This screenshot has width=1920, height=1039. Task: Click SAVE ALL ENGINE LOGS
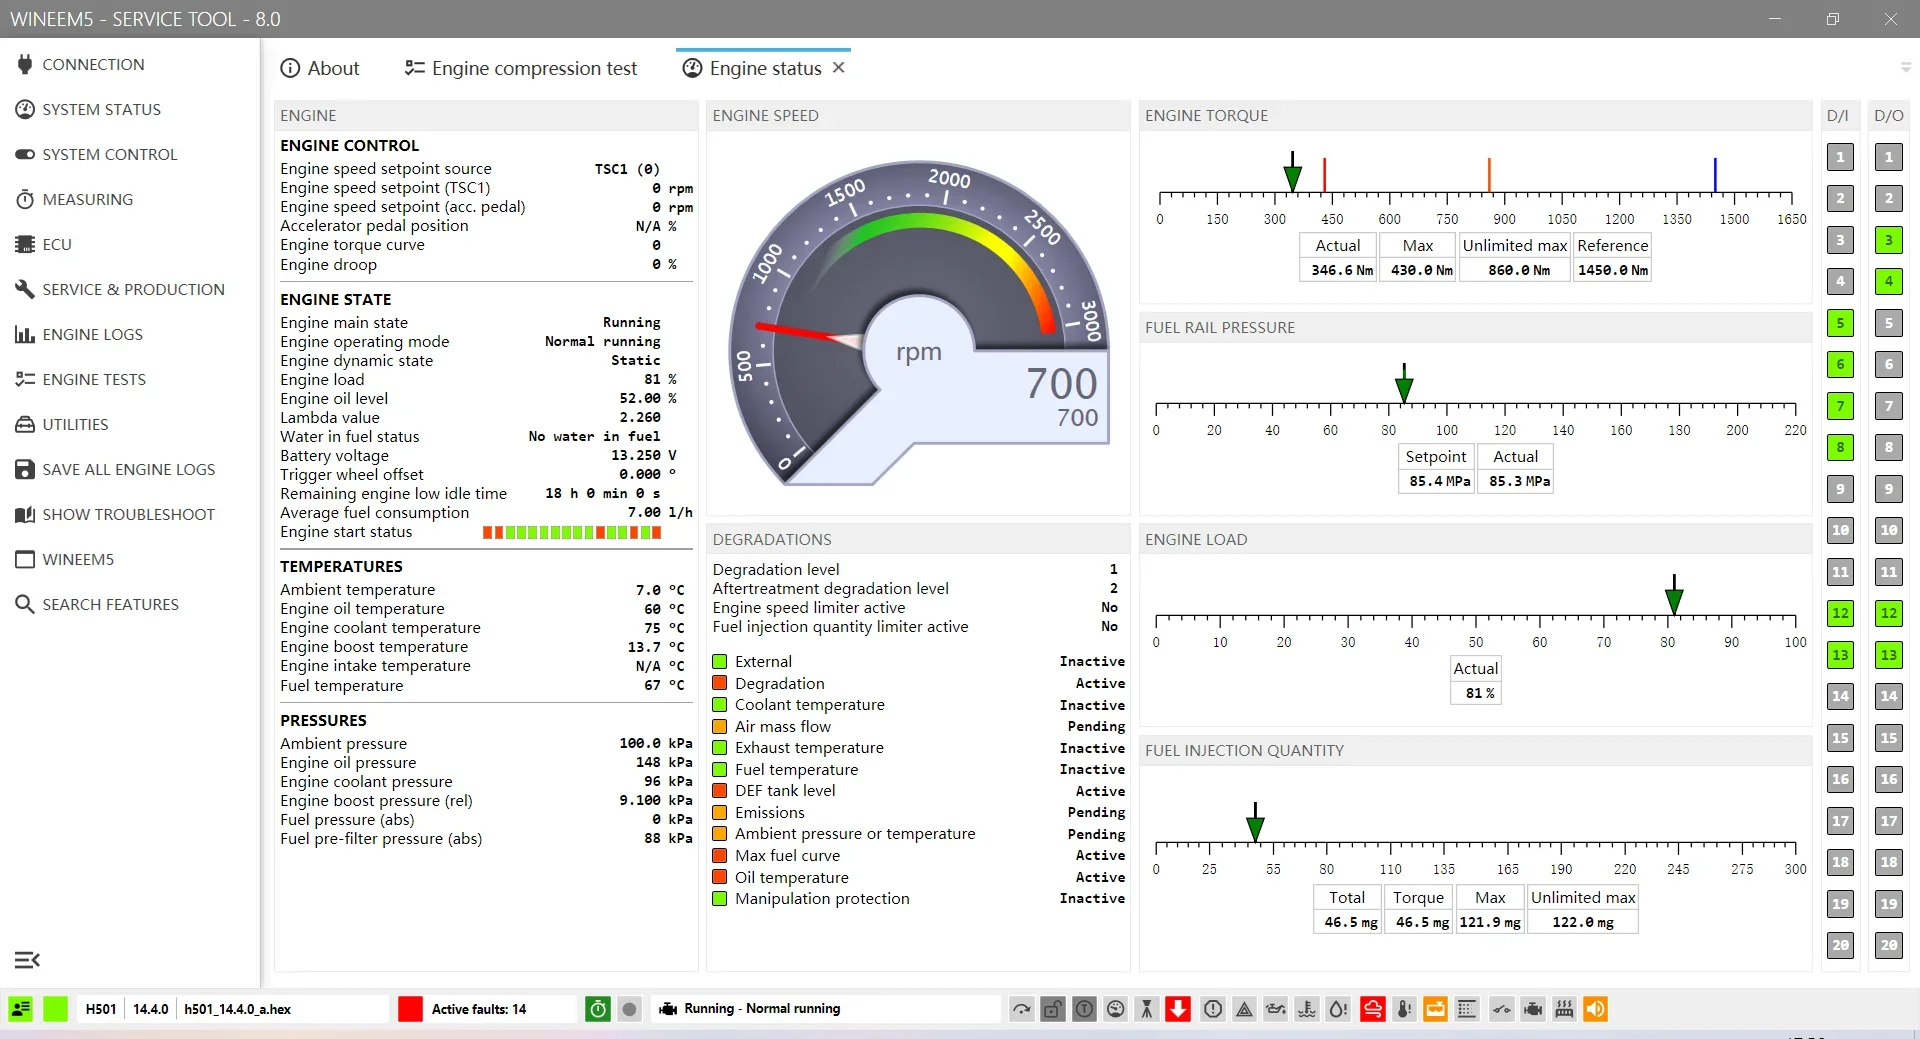(x=128, y=468)
